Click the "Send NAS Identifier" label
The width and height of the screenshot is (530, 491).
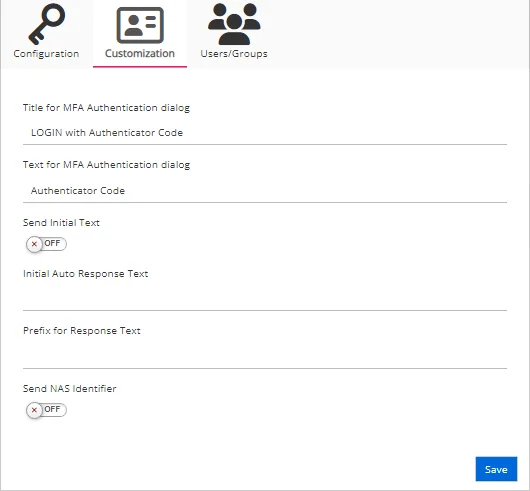[x=70, y=389]
